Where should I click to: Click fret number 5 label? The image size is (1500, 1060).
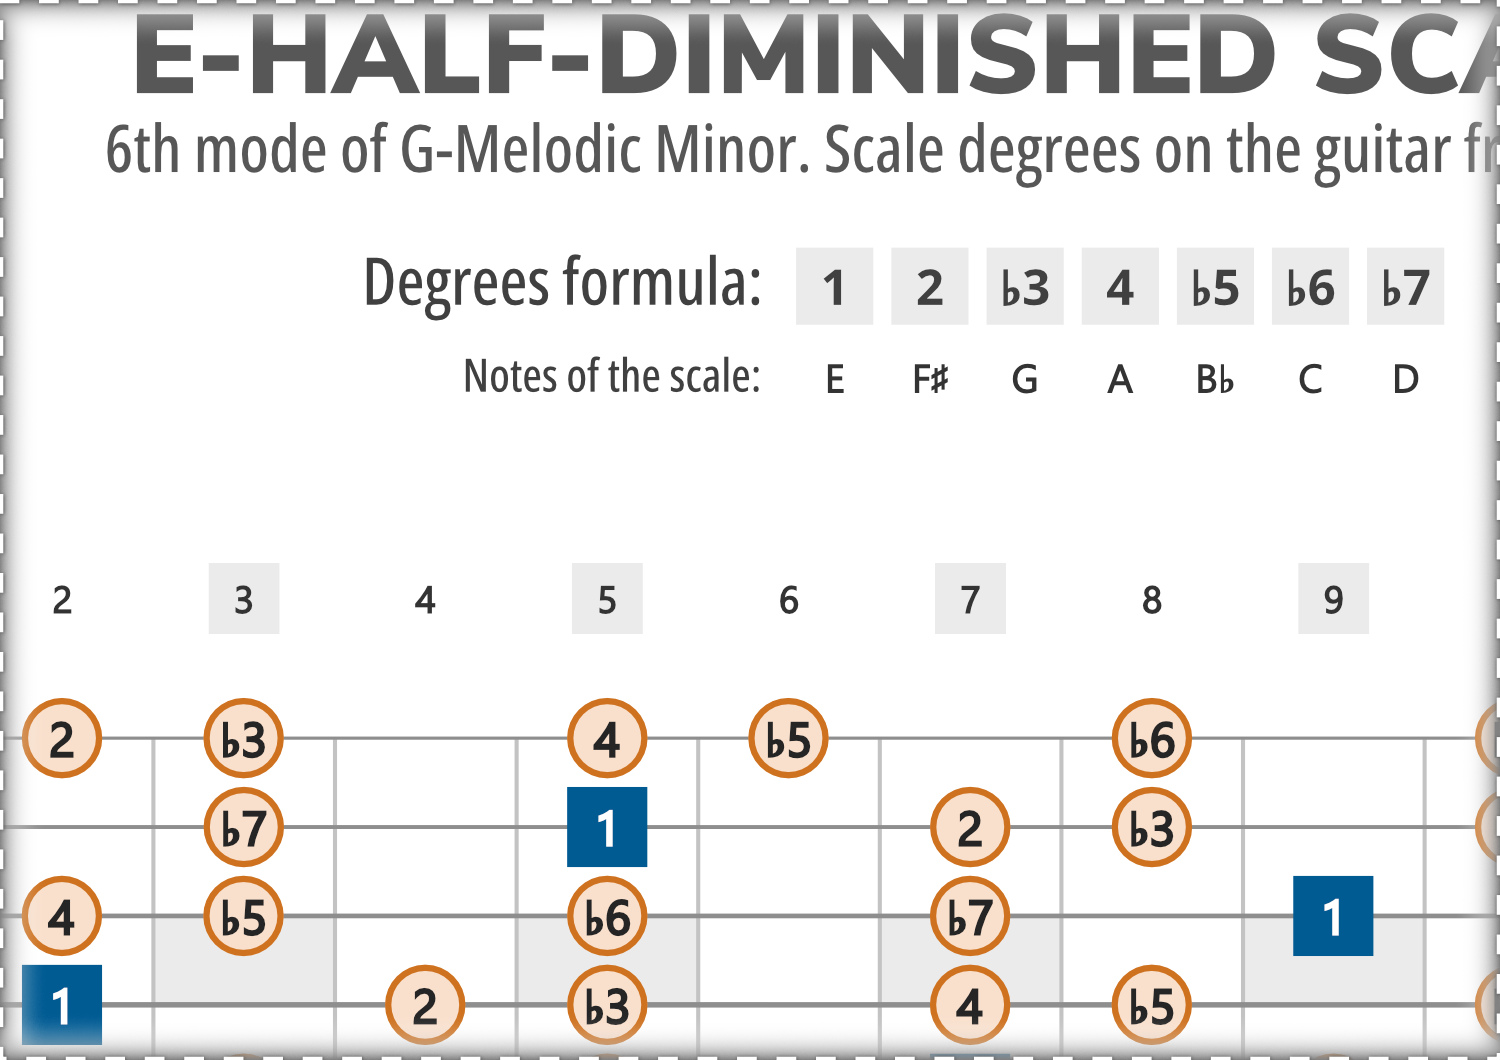(607, 599)
